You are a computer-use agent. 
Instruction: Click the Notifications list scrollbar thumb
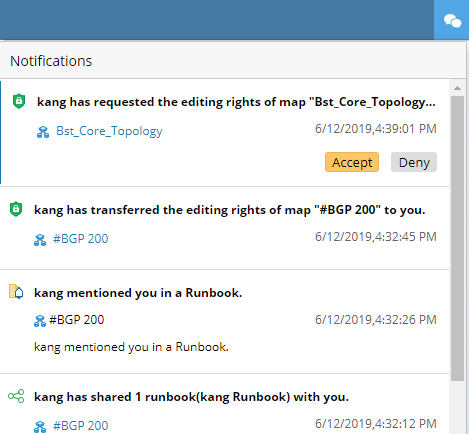click(457, 238)
